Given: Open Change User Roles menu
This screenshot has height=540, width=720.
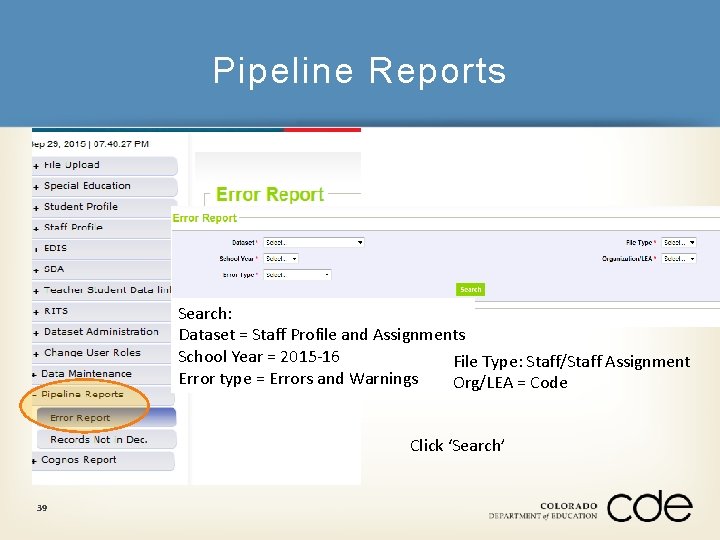Looking at the screenshot, I should pos(102,353).
